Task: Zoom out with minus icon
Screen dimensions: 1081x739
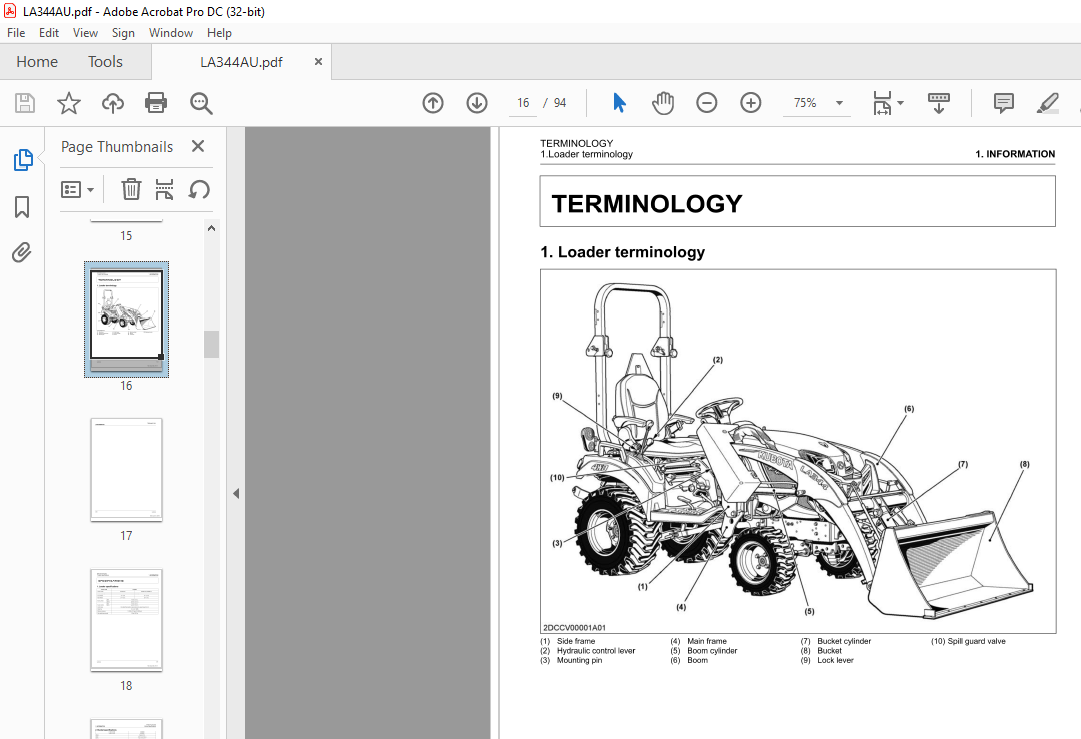Action: 707,103
